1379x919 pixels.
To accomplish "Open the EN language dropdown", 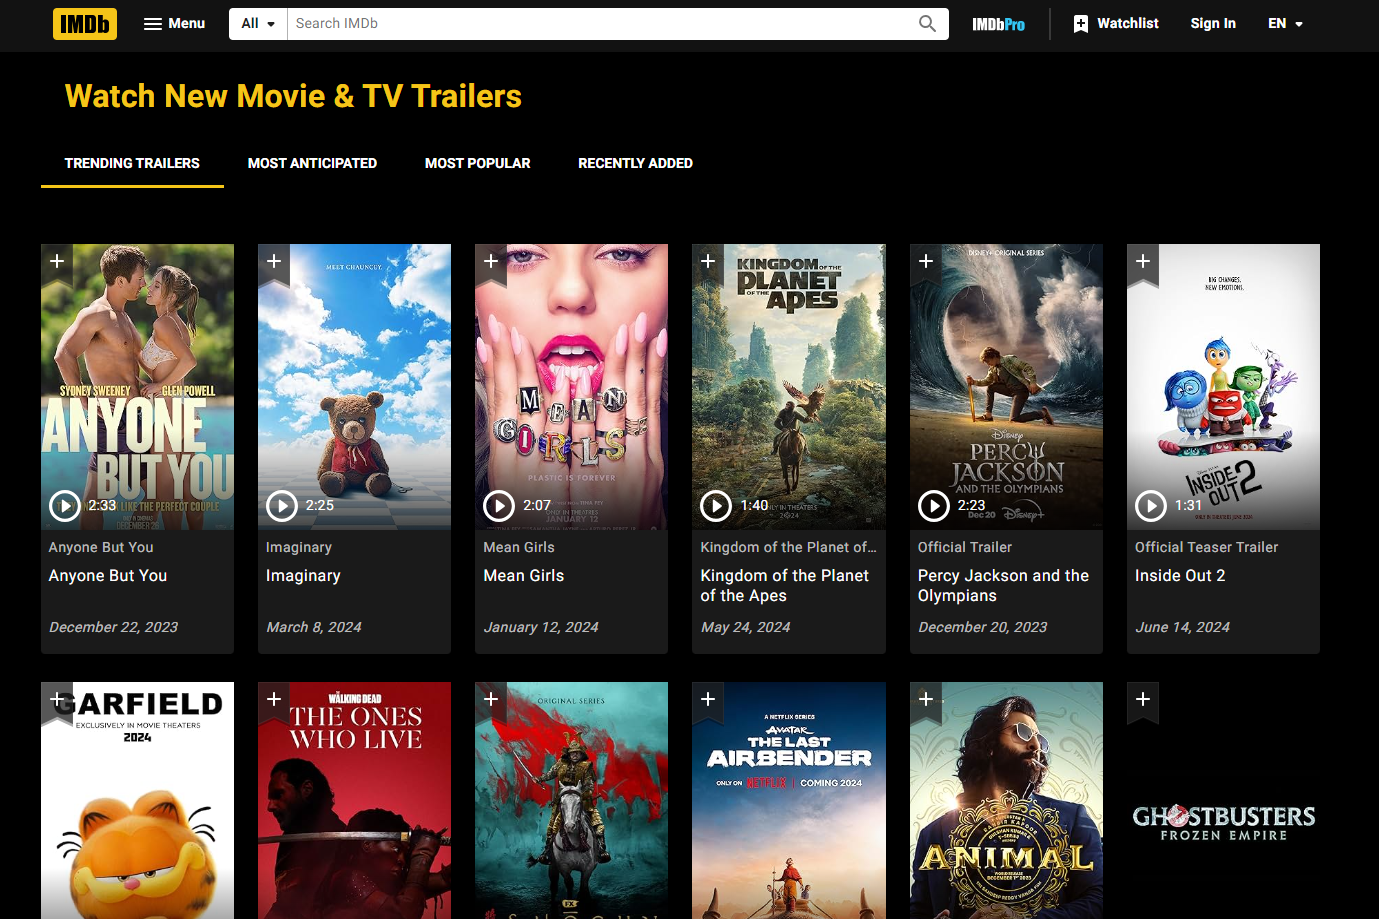I will coord(1285,23).
